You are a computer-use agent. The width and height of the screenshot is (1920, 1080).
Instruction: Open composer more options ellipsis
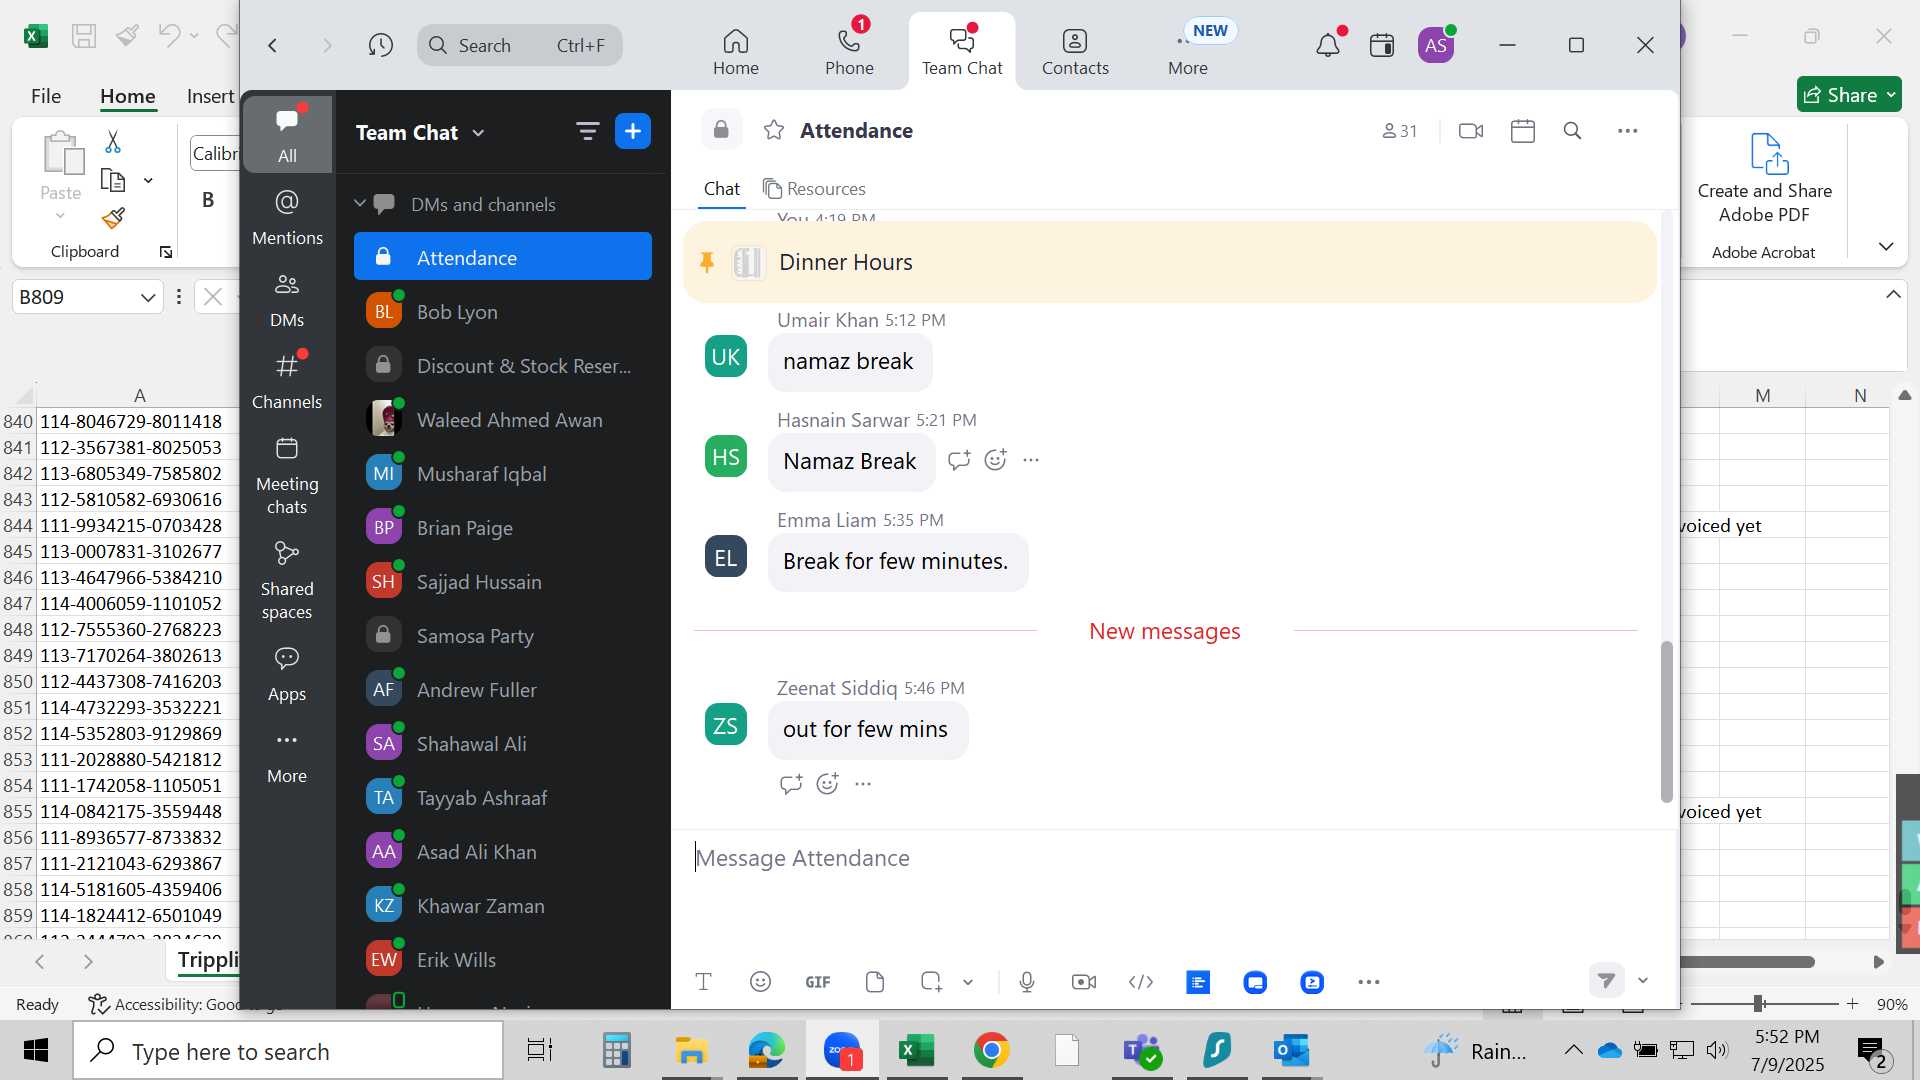[x=1369, y=982]
